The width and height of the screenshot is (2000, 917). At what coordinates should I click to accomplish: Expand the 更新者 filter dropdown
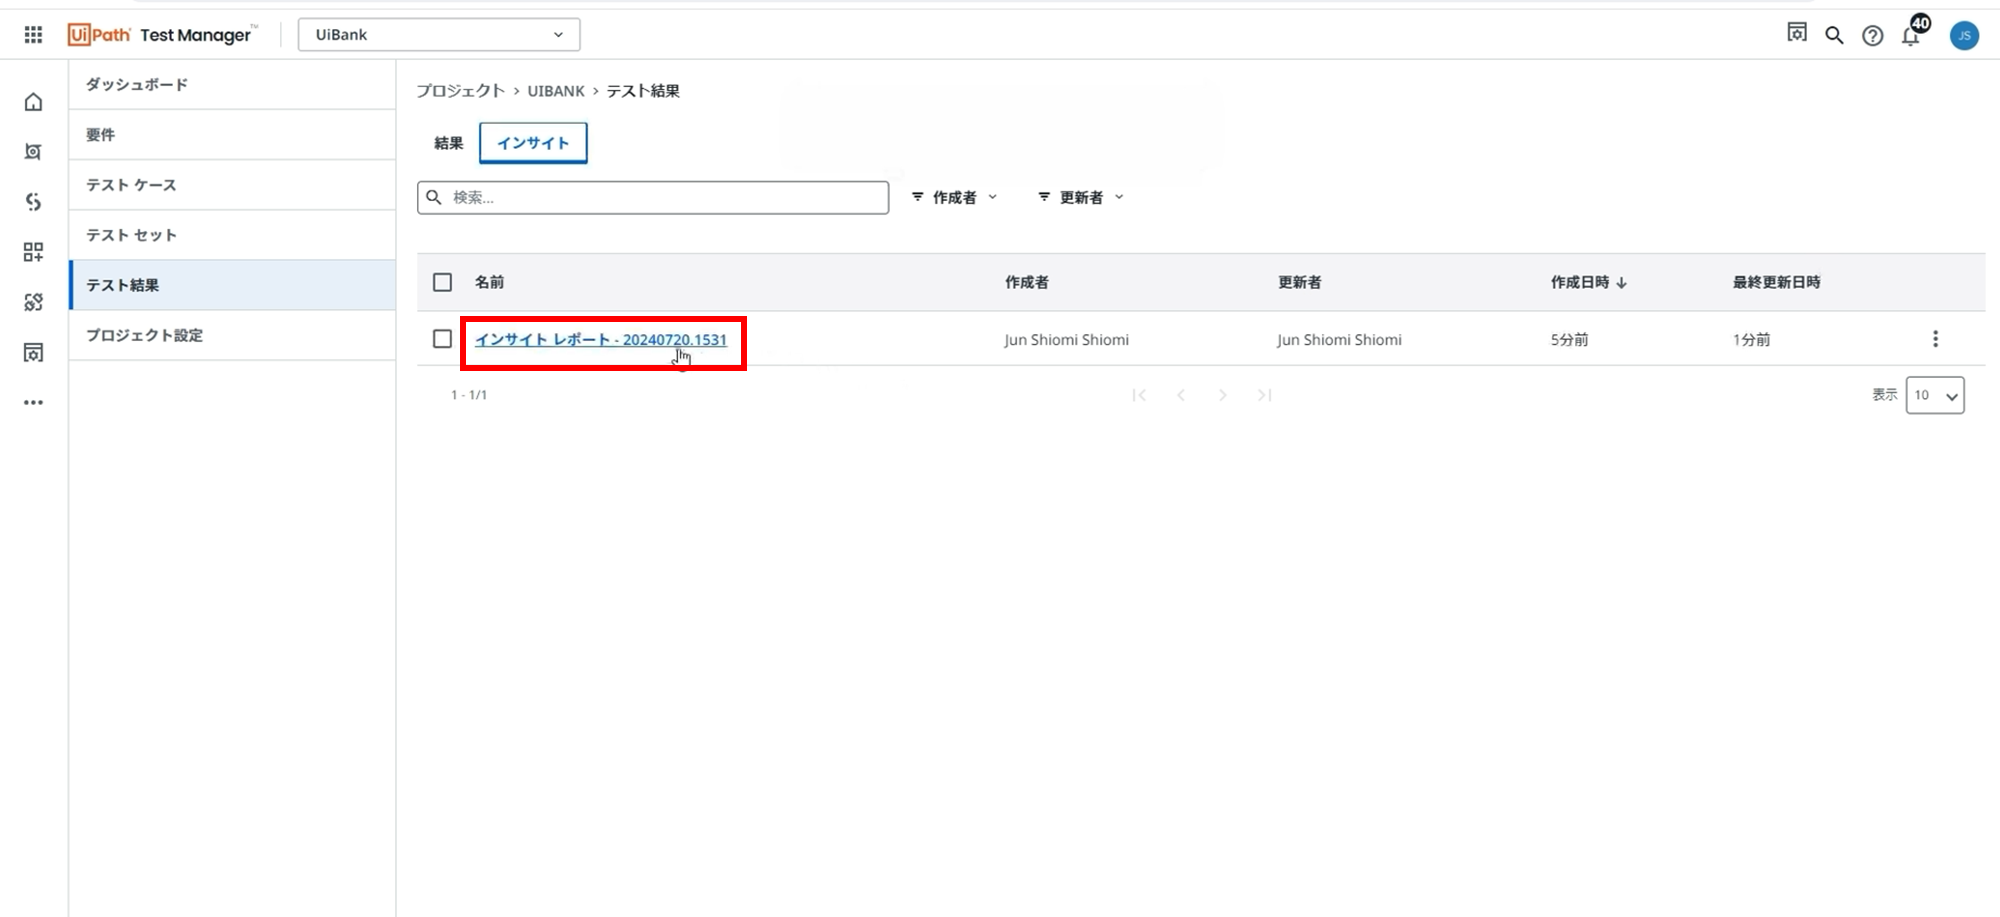tap(1081, 197)
